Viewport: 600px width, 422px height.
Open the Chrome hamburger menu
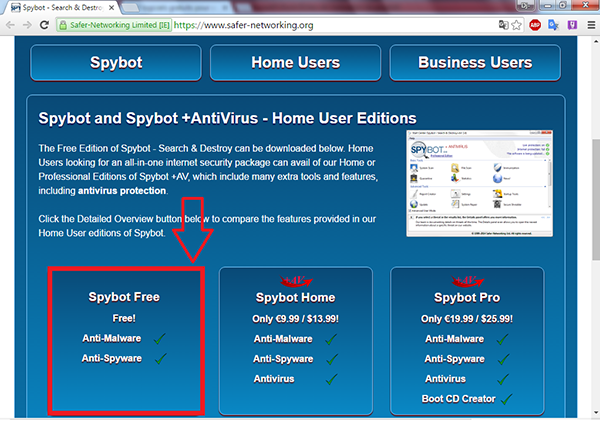(591, 25)
